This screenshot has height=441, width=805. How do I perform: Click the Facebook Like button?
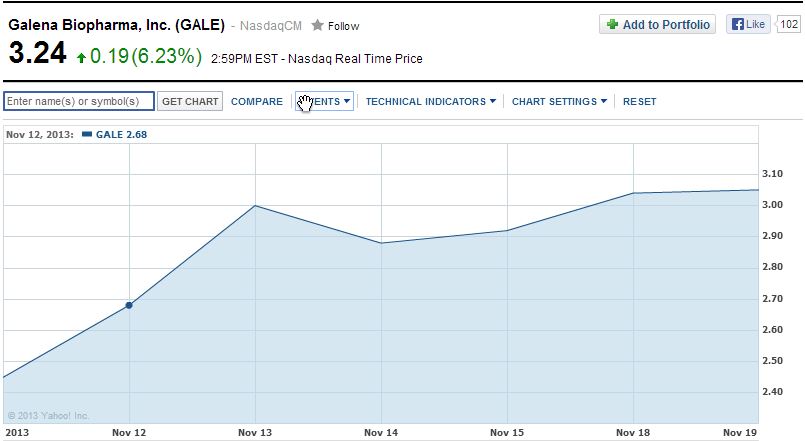(x=748, y=25)
